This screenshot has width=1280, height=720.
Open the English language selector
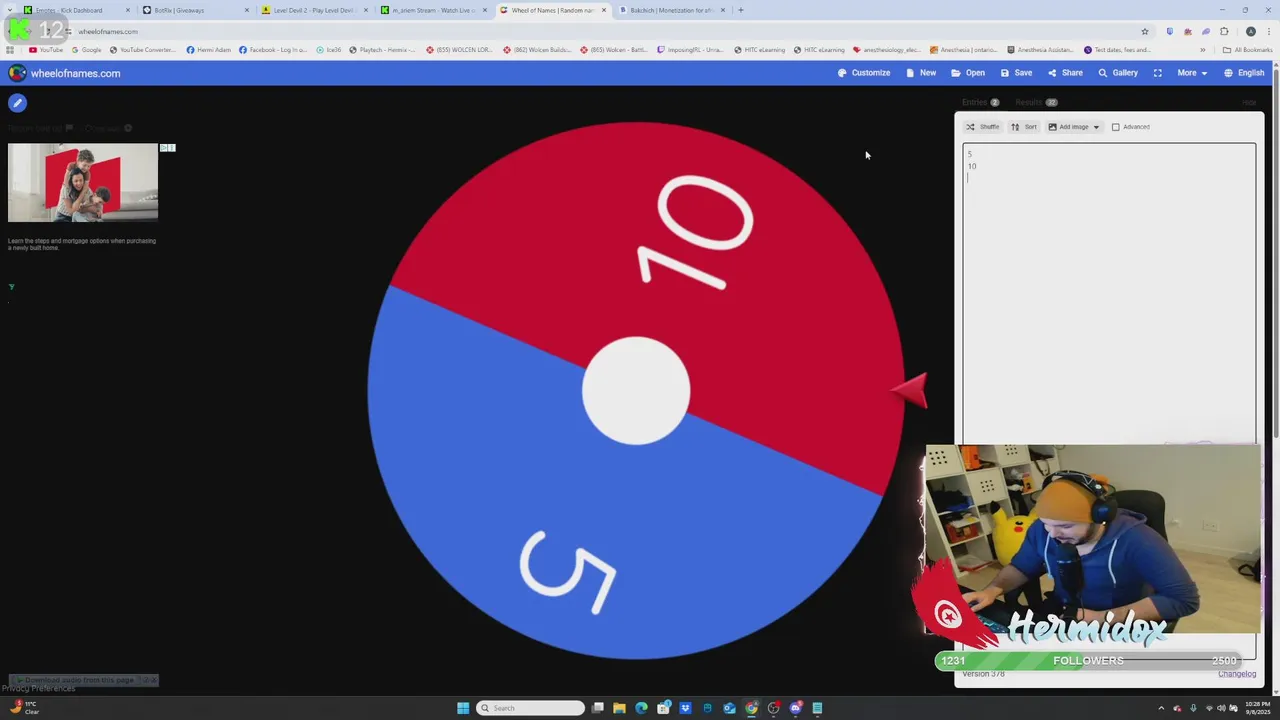tap(1244, 73)
